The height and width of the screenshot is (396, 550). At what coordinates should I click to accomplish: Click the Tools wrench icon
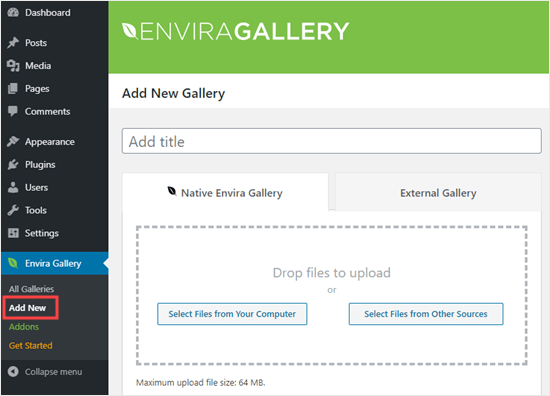pos(13,210)
